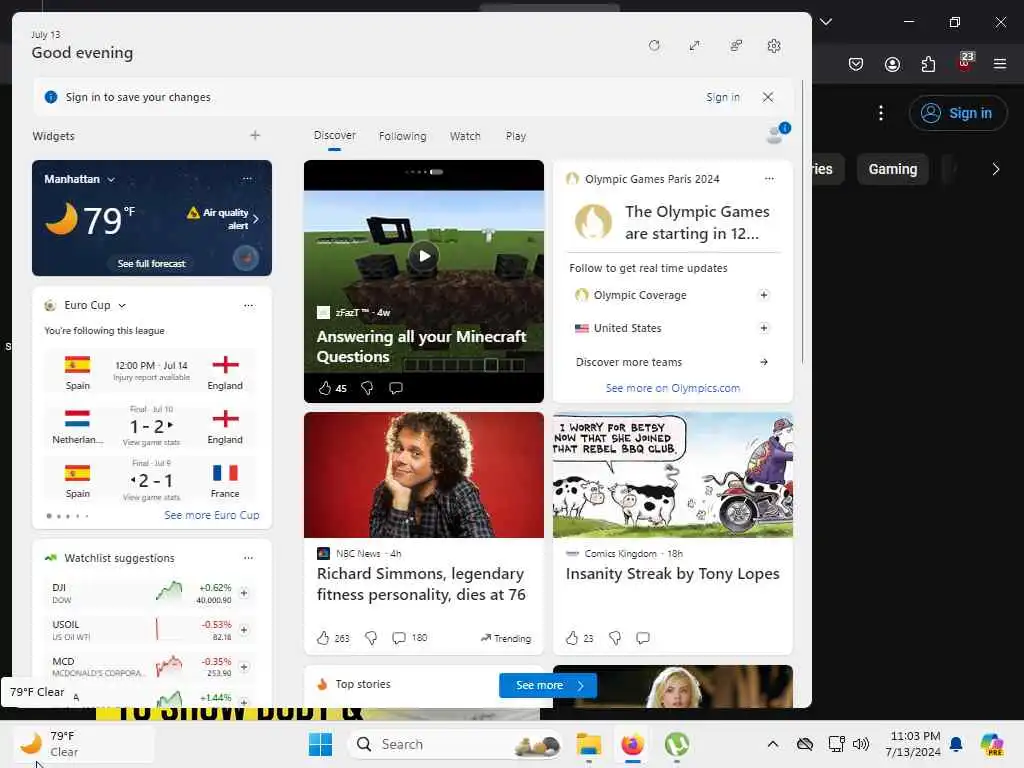Open Firefox application menu
Screen dimensions: 1024x768
point(1000,64)
